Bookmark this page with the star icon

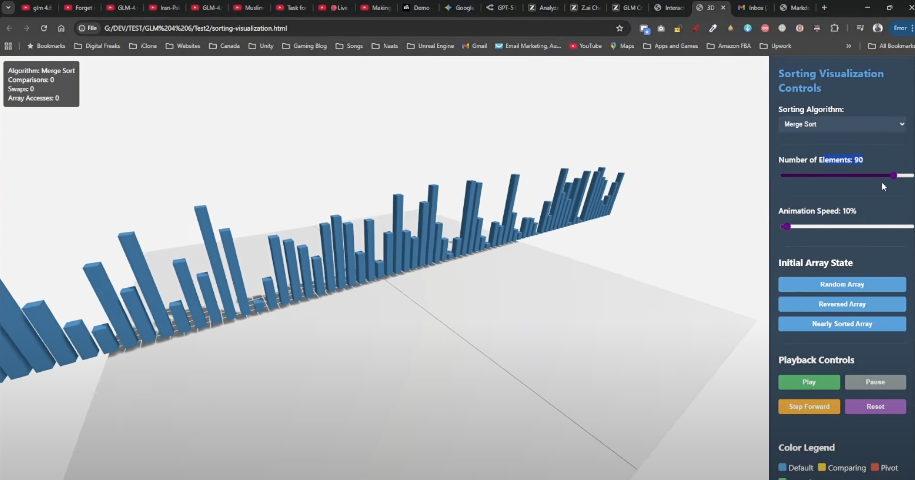point(619,28)
